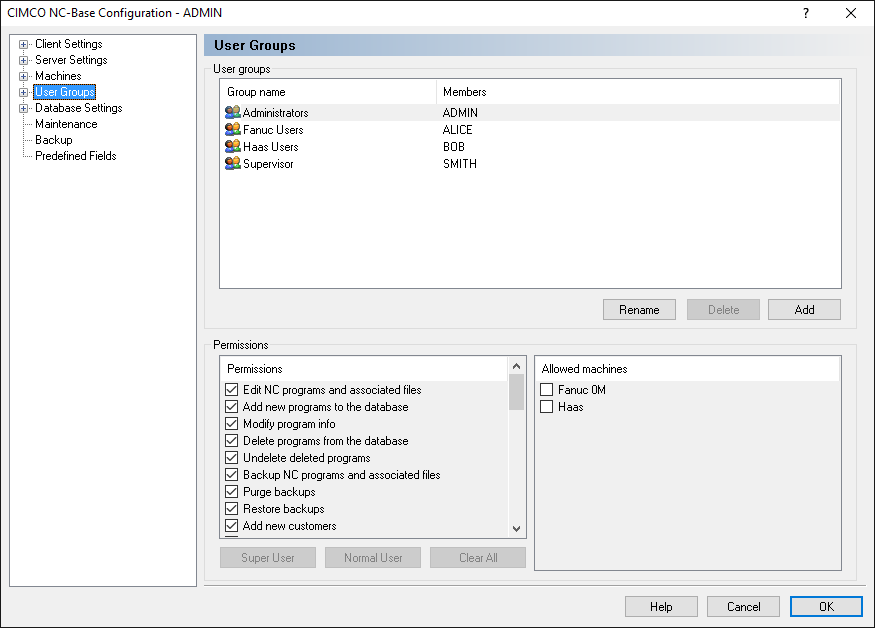This screenshot has width=875, height=628.
Task: Close the configuration dialog window
Action: click(x=850, y=13)
